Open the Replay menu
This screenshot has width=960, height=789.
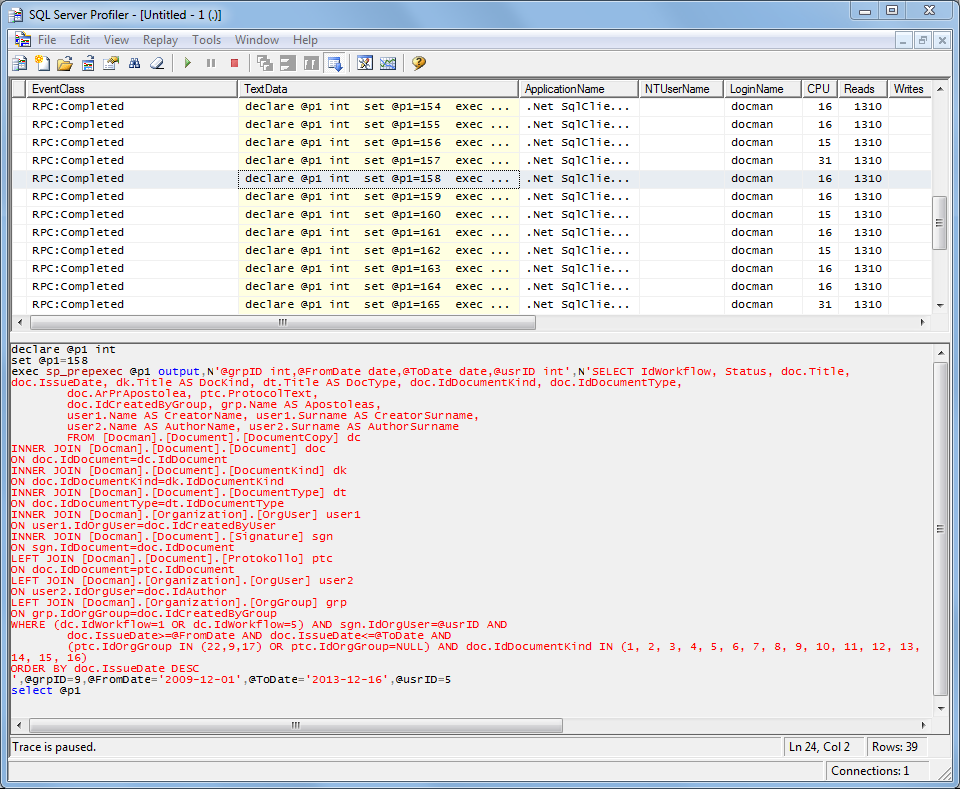[160, 40]
